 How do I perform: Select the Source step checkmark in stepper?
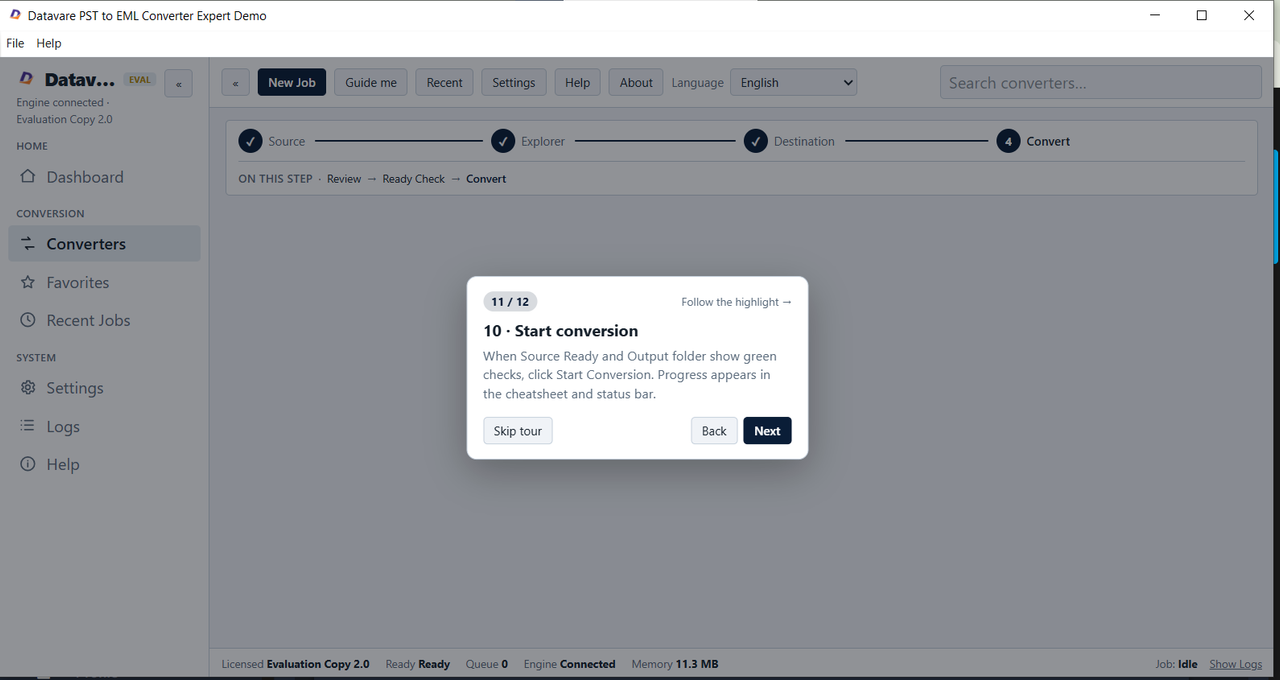(250, 141)
